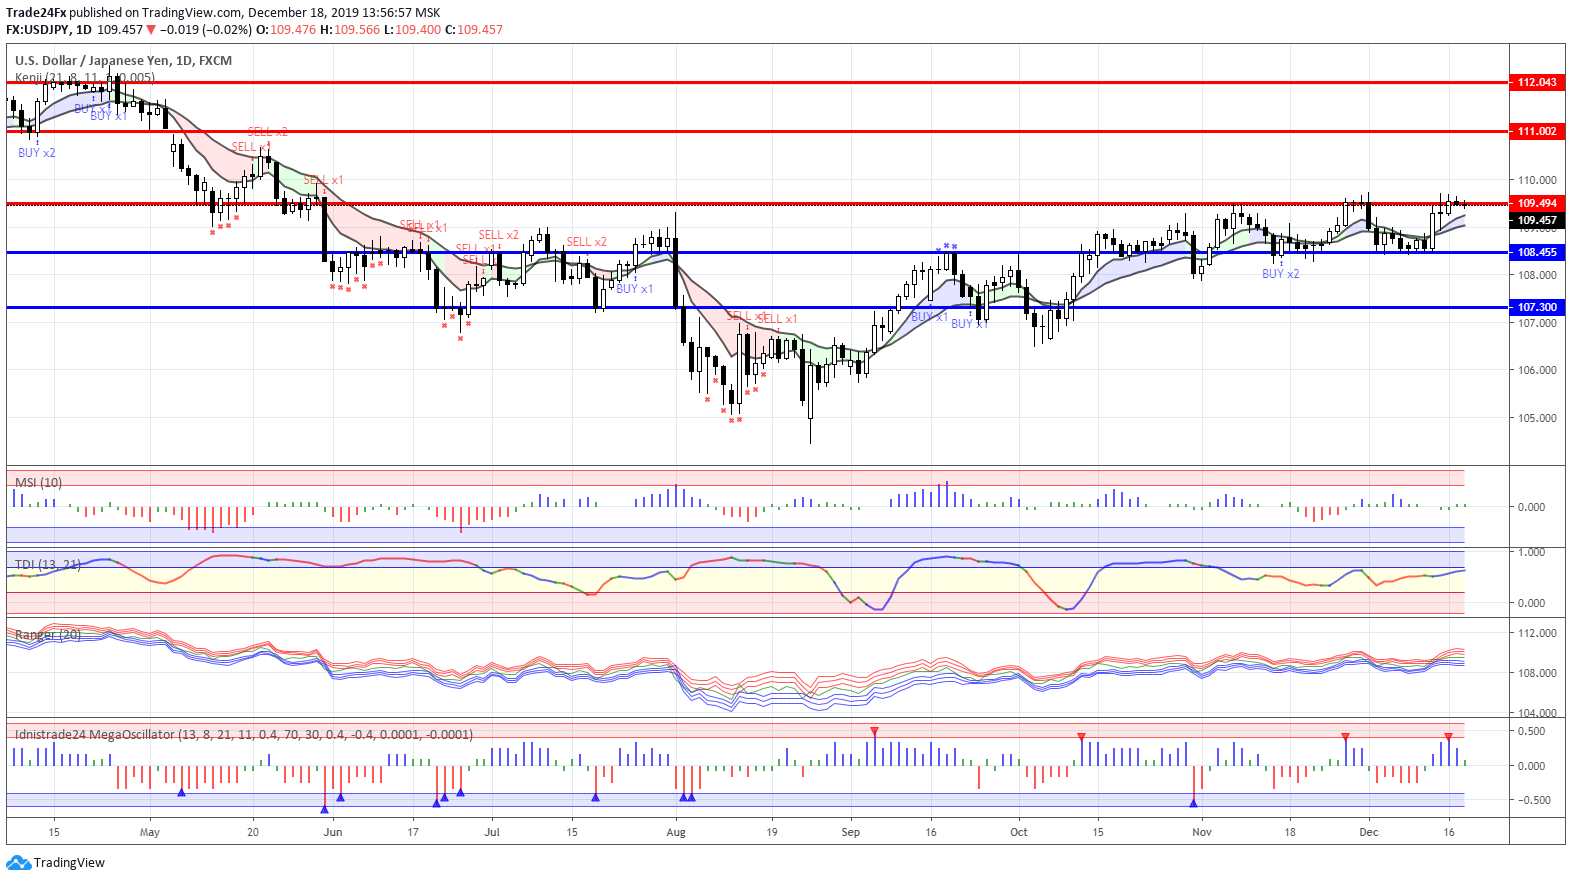Click the 1.000 value on TDI axis
The image size is (1572, 881).
pyautogui.click(x=1531, y=552)
